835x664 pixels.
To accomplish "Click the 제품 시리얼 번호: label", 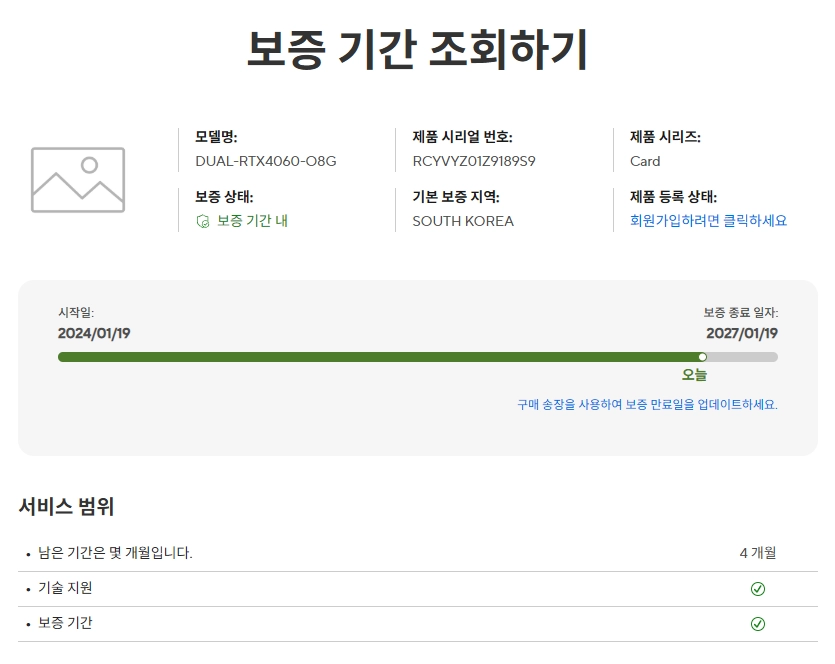I will pyautogui.click(x=462, y=137).
